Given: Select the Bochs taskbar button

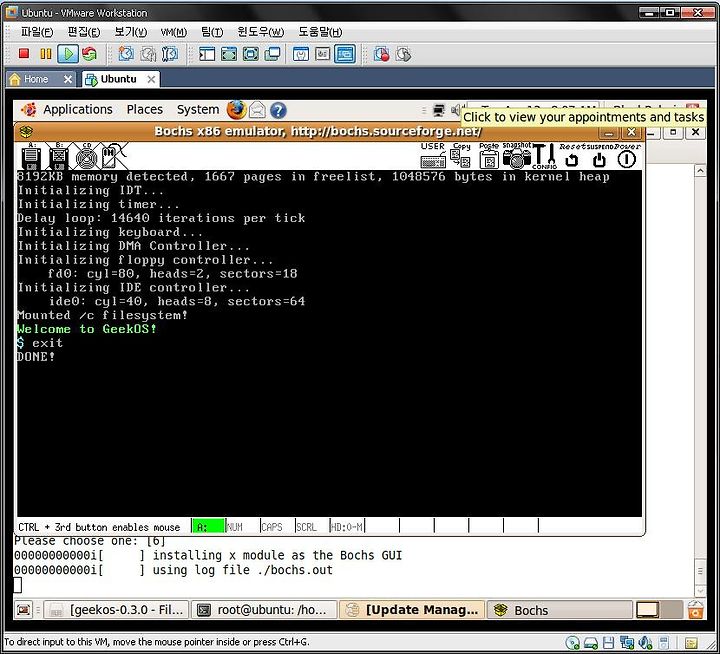Looking at the screenshot, I should [x=560, y=610].
